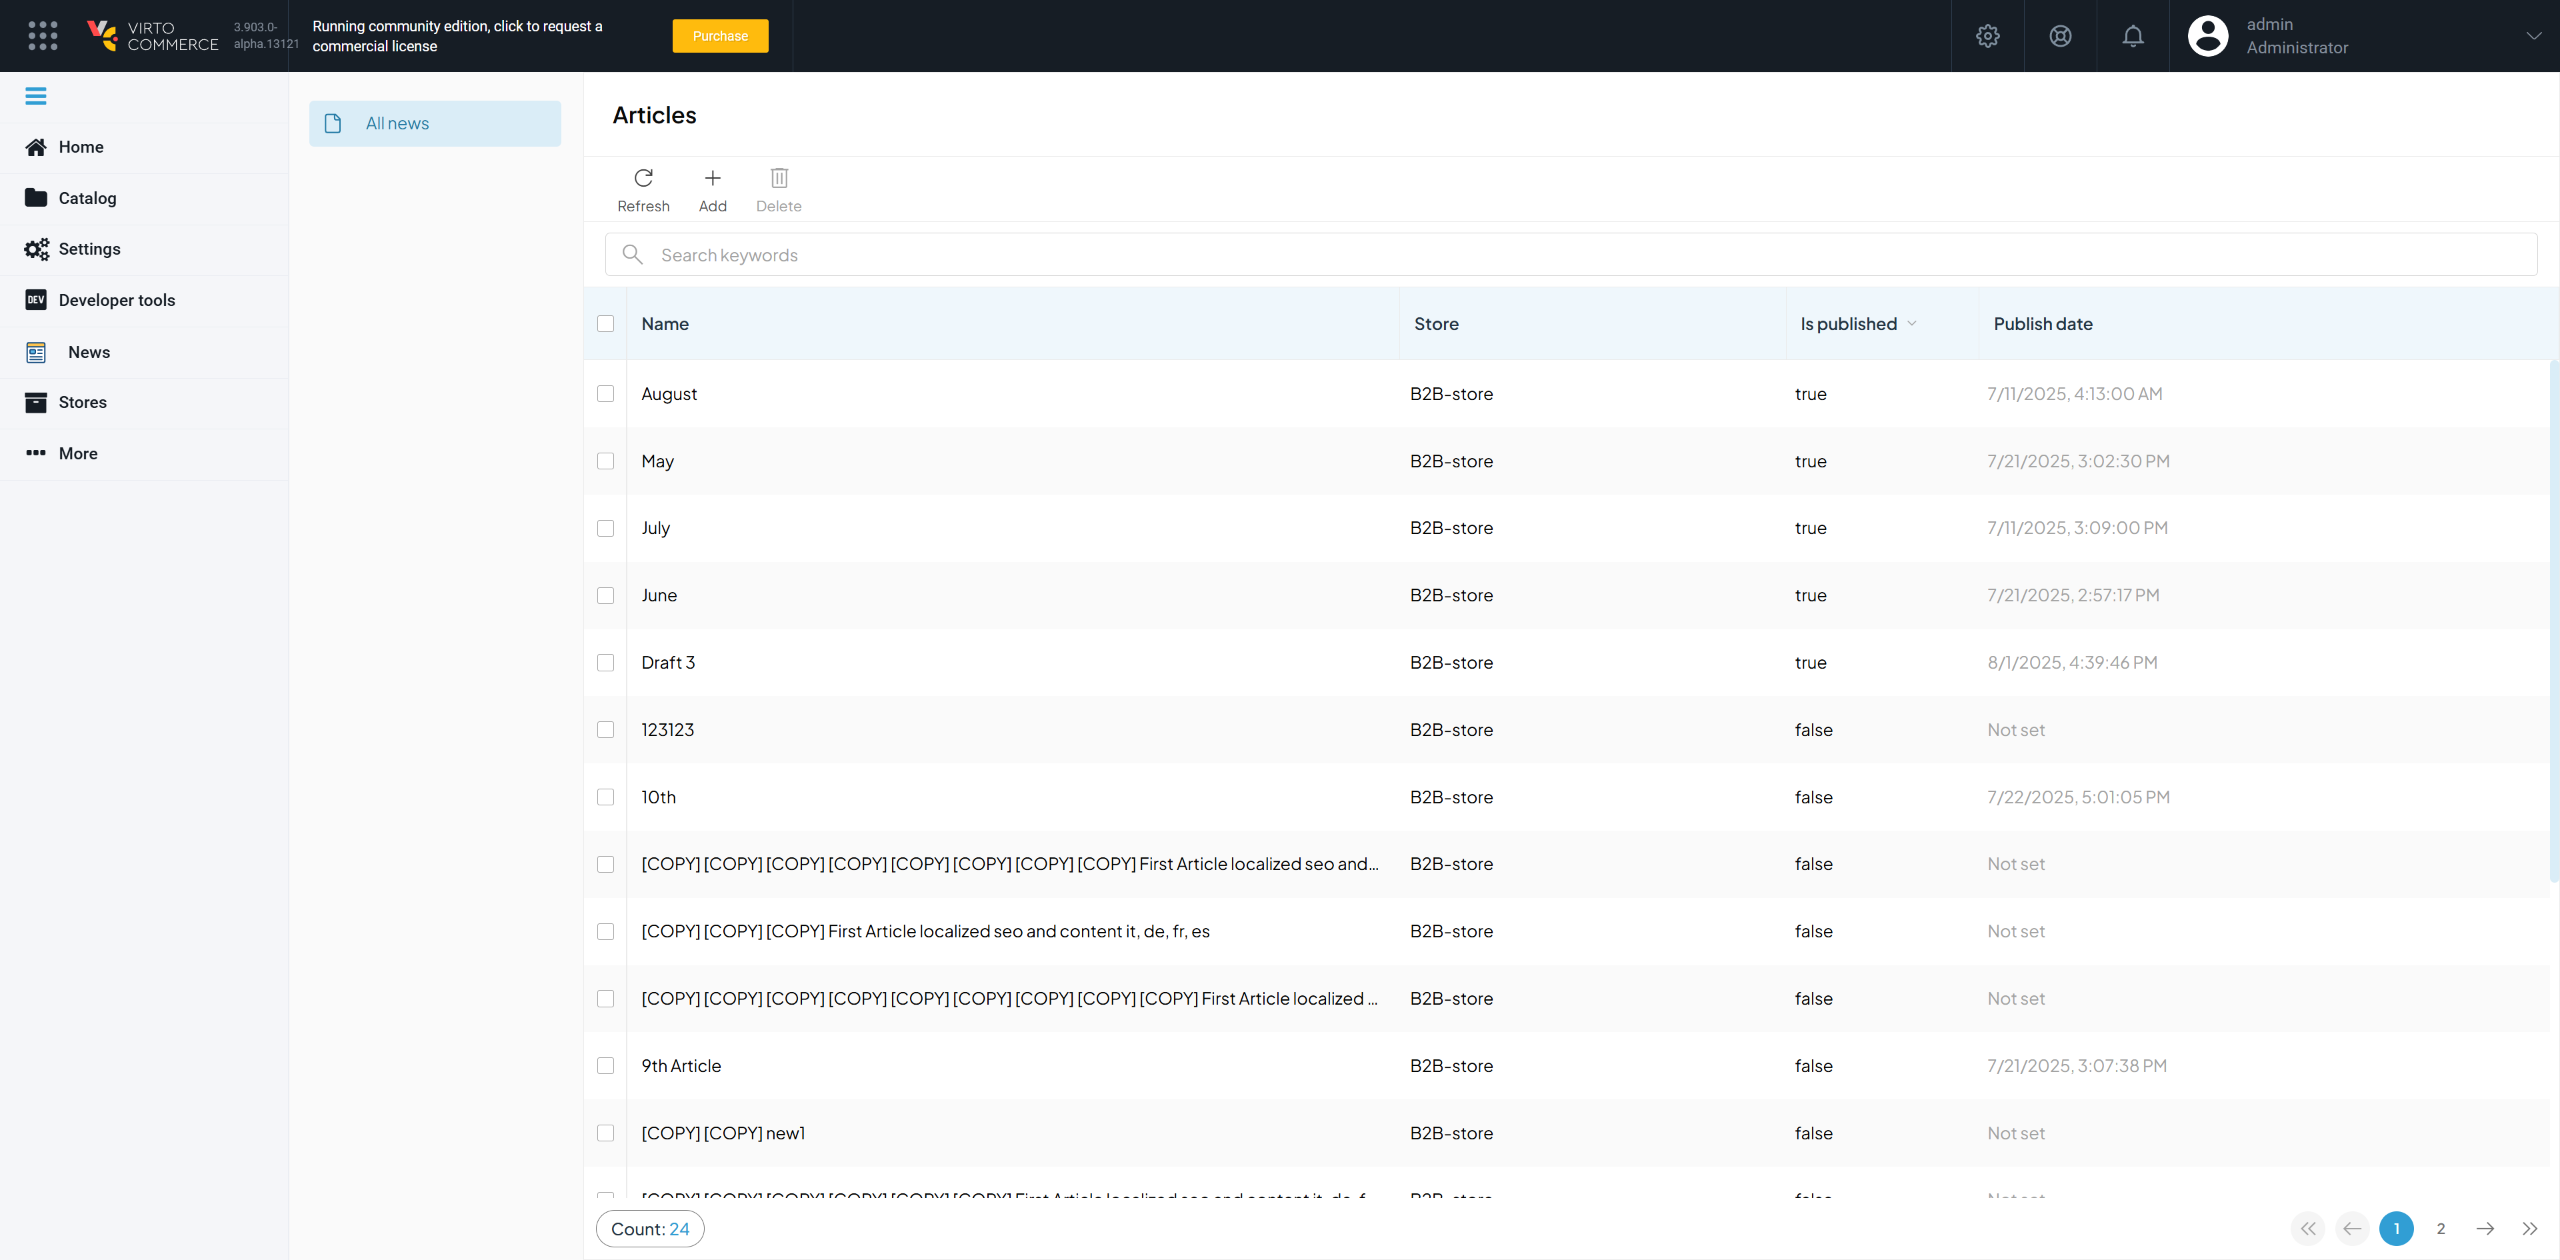Collapse sidebar with hamburger icon
This screenshot has width=2560, height=1260.
pyautogui.click(x=36, y=96)
